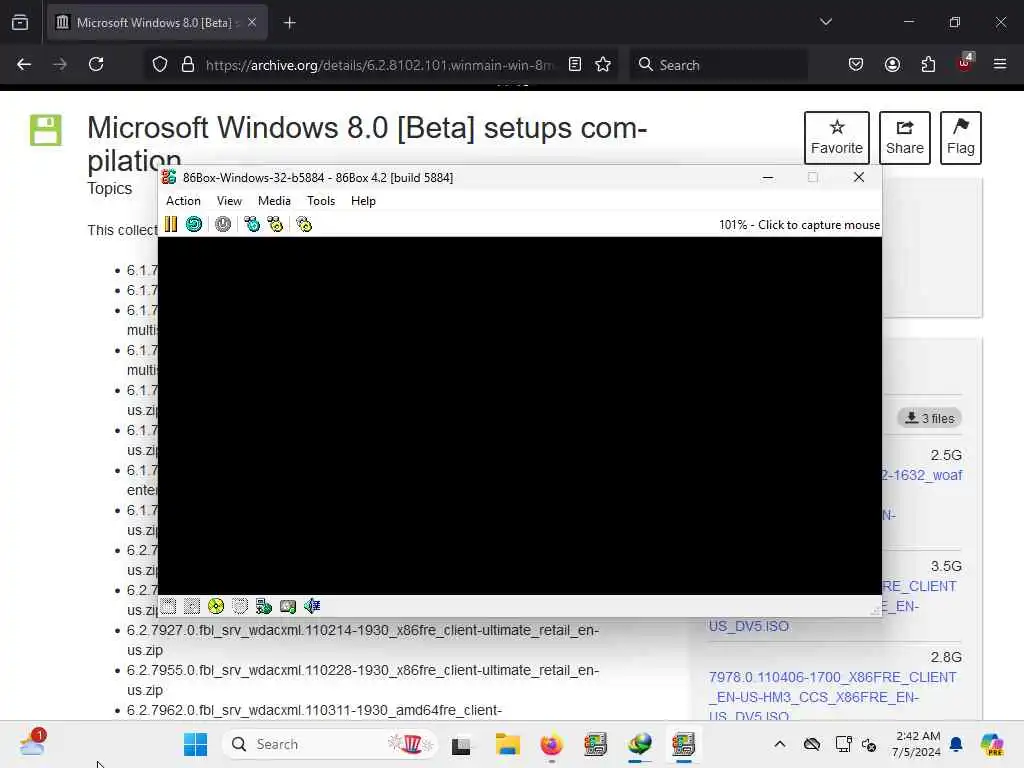
Task: Close the Microsoft Windows 8.0 [Beta] tab
Action: pyautogui.click(x=252, y=23)
